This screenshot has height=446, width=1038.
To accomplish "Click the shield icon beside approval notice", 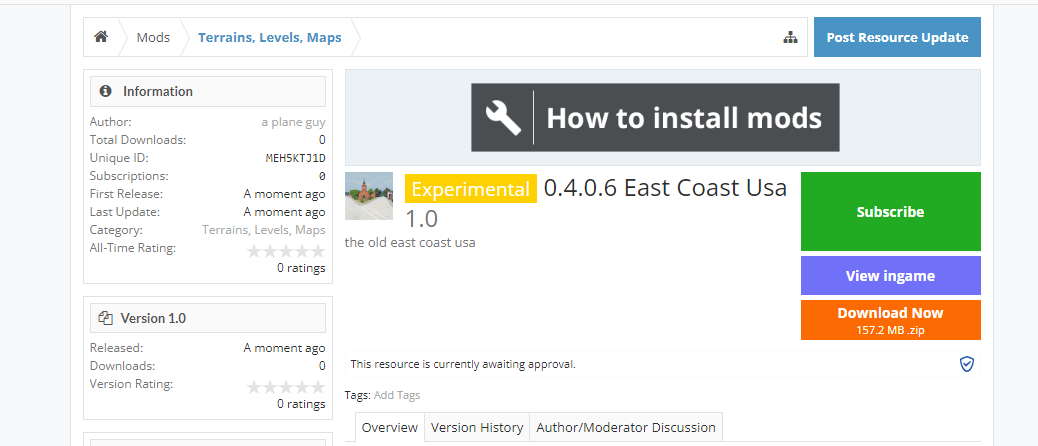I will [x=966, y=364].
